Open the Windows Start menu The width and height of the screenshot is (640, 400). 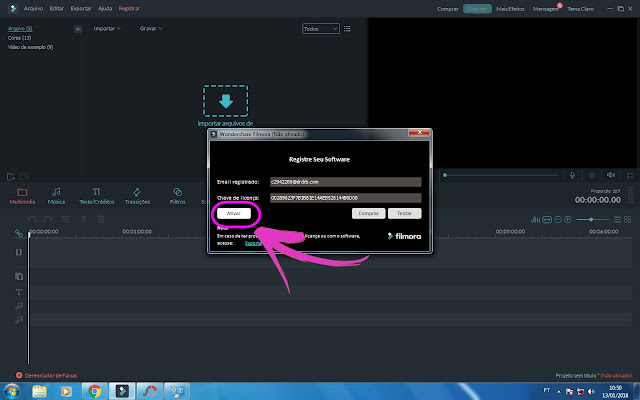[11, 391]
